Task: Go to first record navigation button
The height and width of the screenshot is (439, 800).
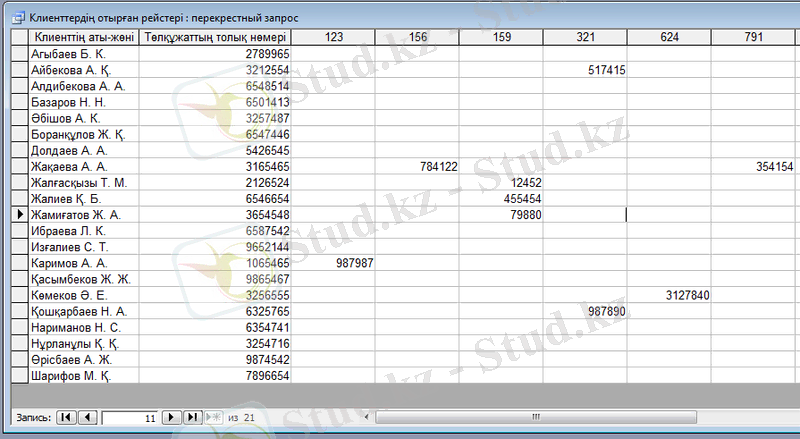Action: coord(66,417)
